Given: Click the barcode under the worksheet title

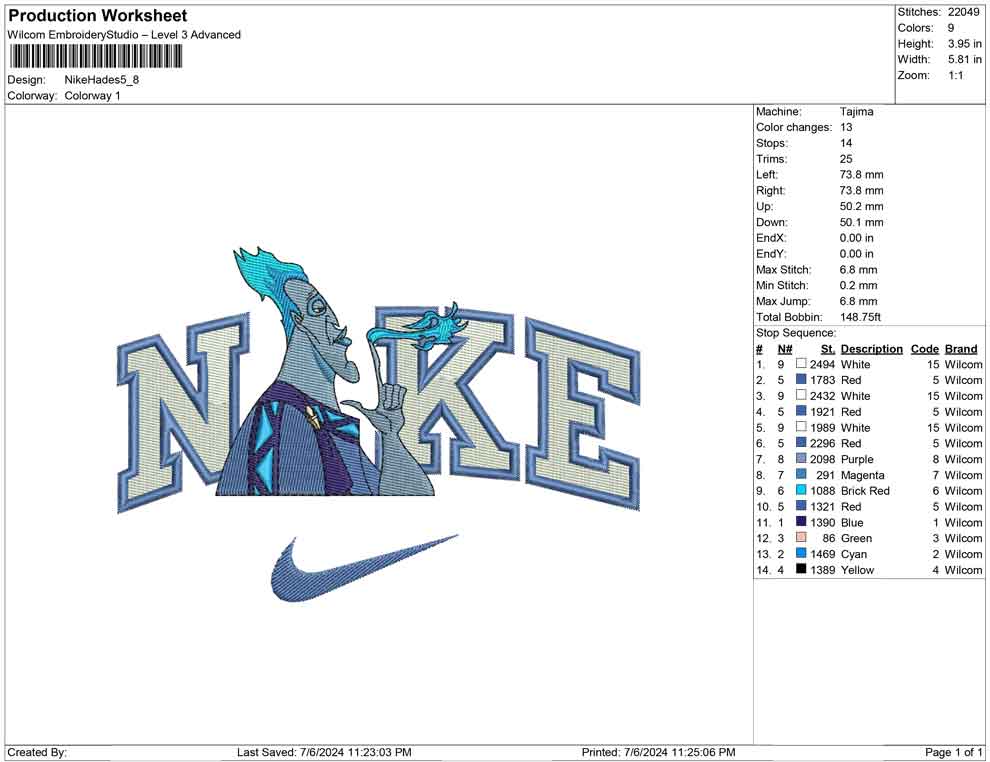Looking at the screenshot, I should pos(95,57).
